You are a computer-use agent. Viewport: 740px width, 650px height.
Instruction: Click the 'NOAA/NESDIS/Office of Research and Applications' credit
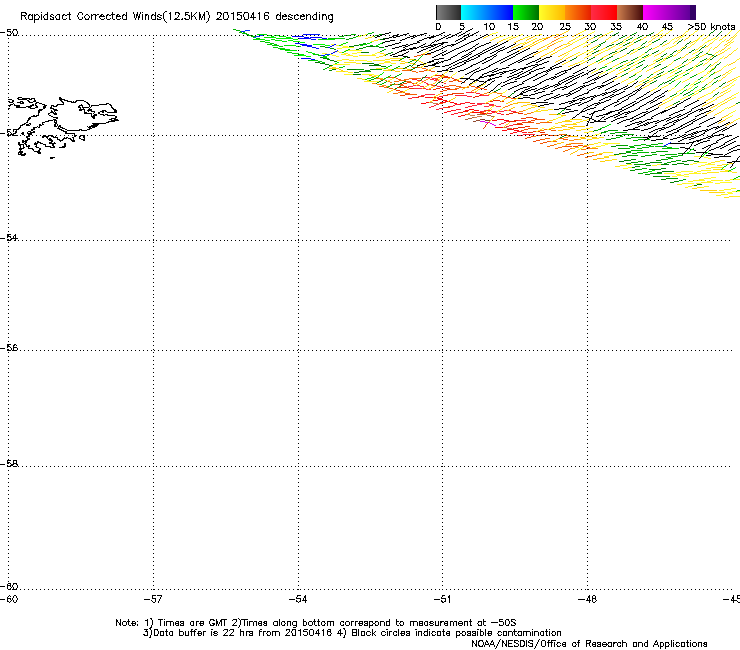[x=589, y=644]
